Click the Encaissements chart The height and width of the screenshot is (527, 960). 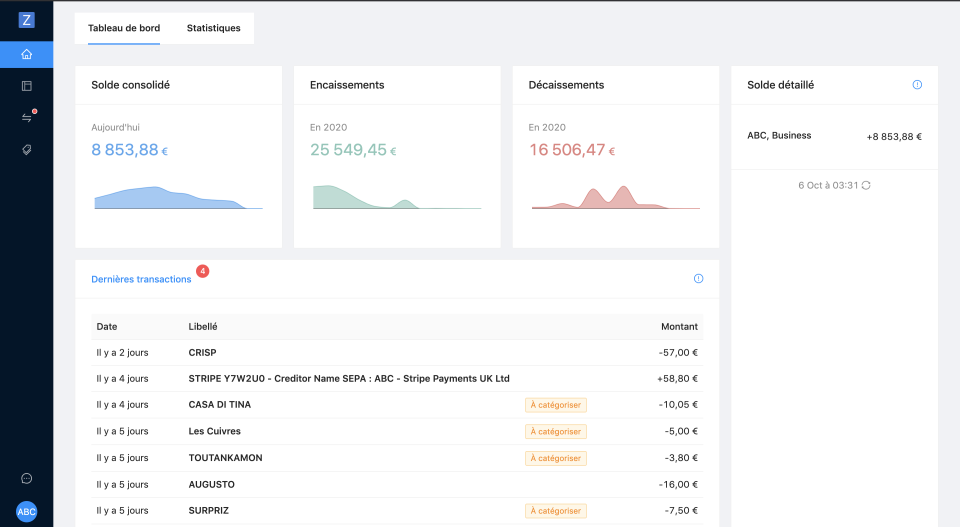[x=397, y=196]
